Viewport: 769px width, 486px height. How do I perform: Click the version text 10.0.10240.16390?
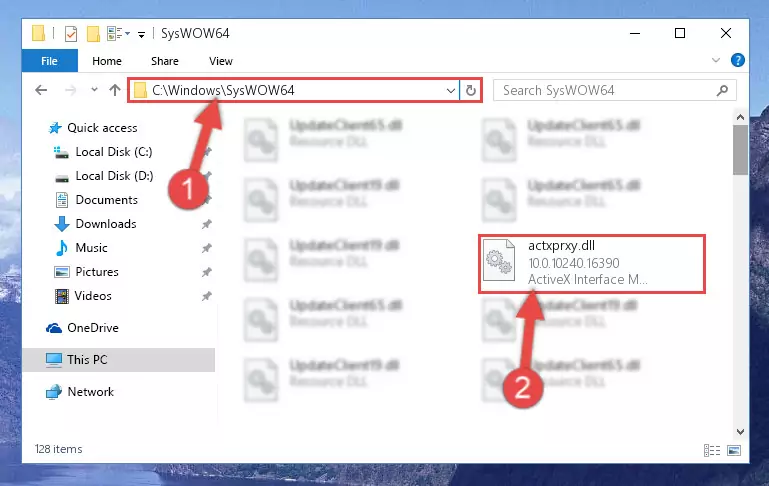574,263
